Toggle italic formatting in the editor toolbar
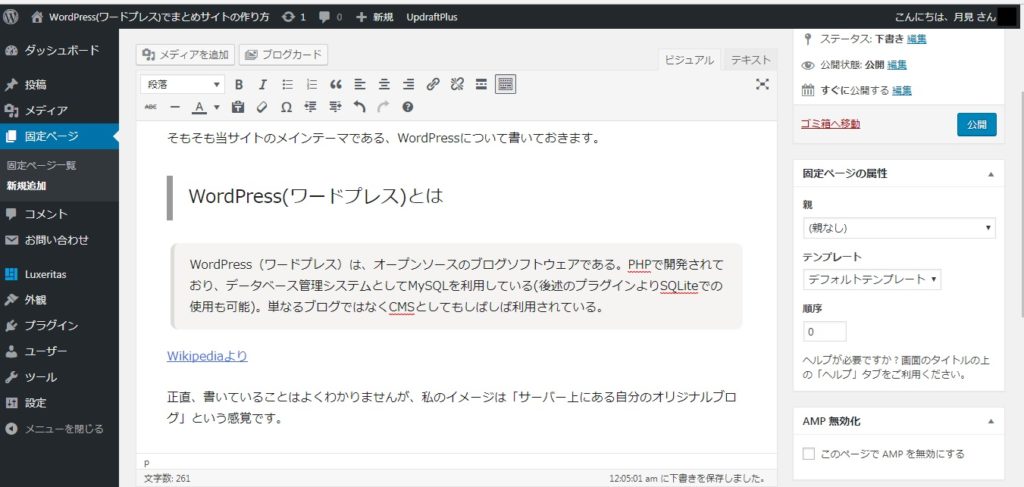The image size is (1024, 487). click(x=263, y=84)
